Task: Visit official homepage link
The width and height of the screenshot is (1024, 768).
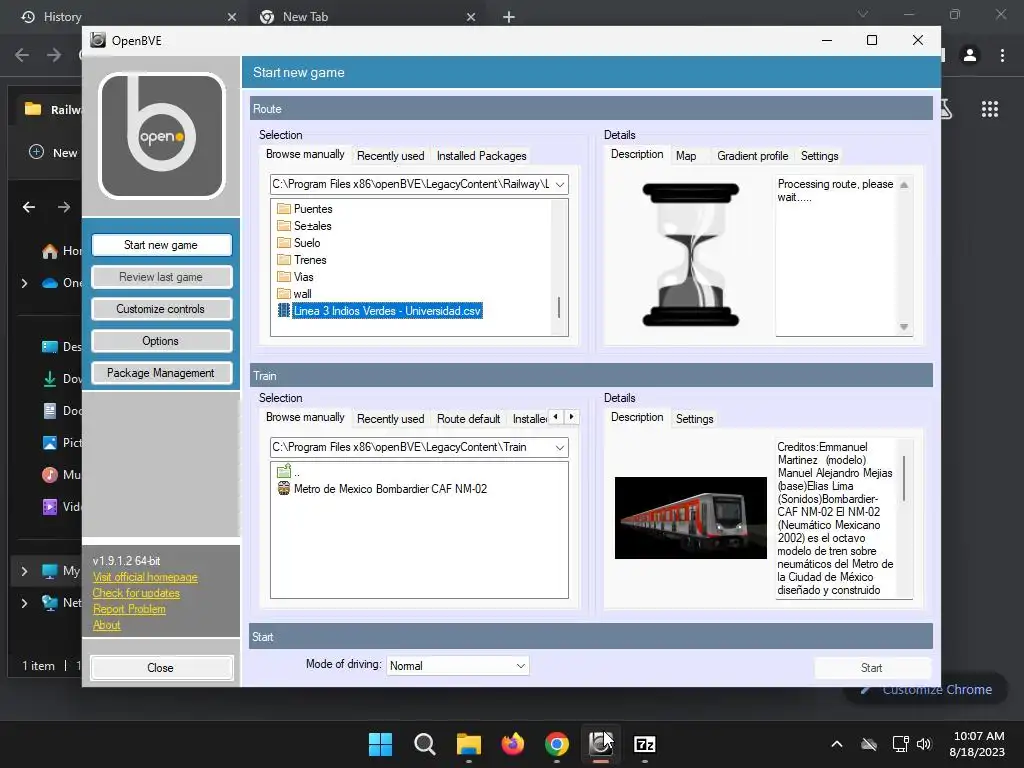Action: tap(145, 577)
